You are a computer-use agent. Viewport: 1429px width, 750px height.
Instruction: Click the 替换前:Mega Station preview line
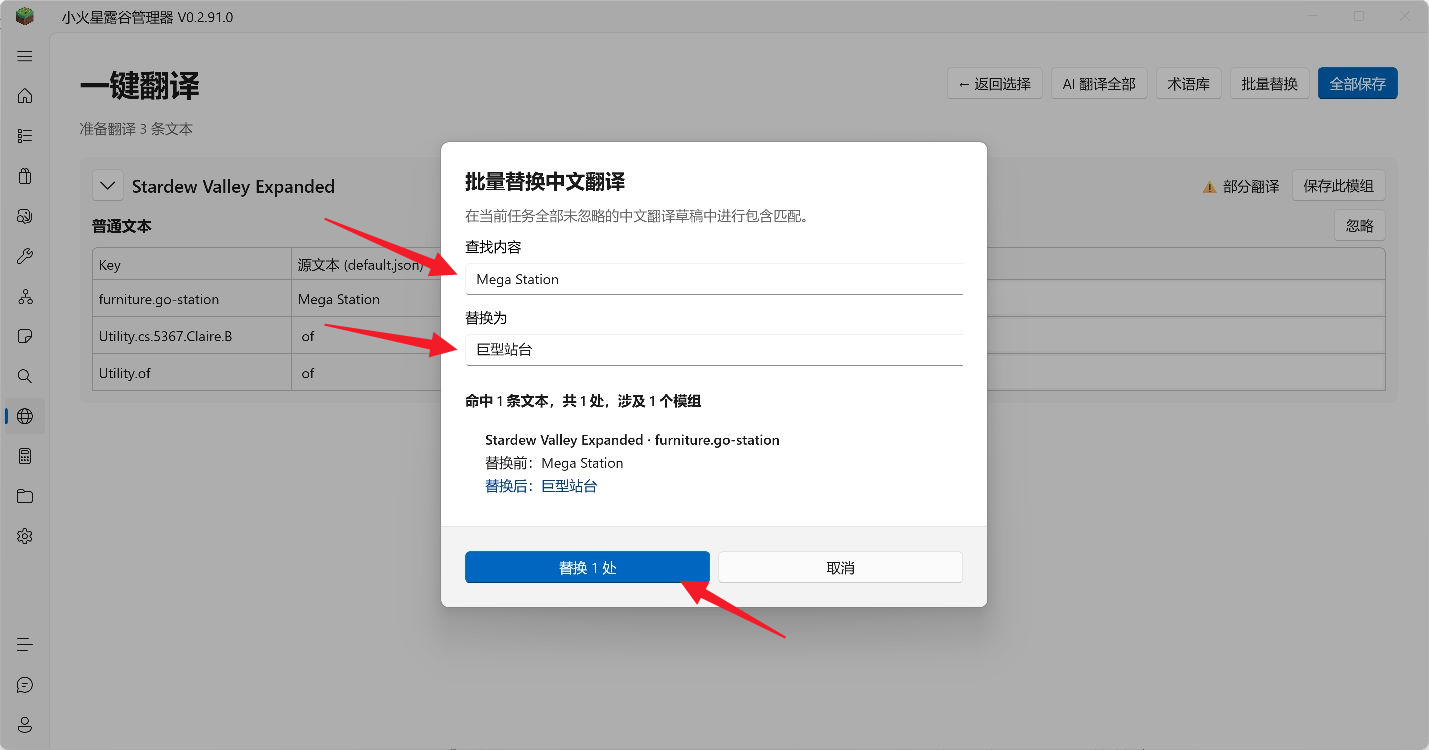[x=554, y=463]
